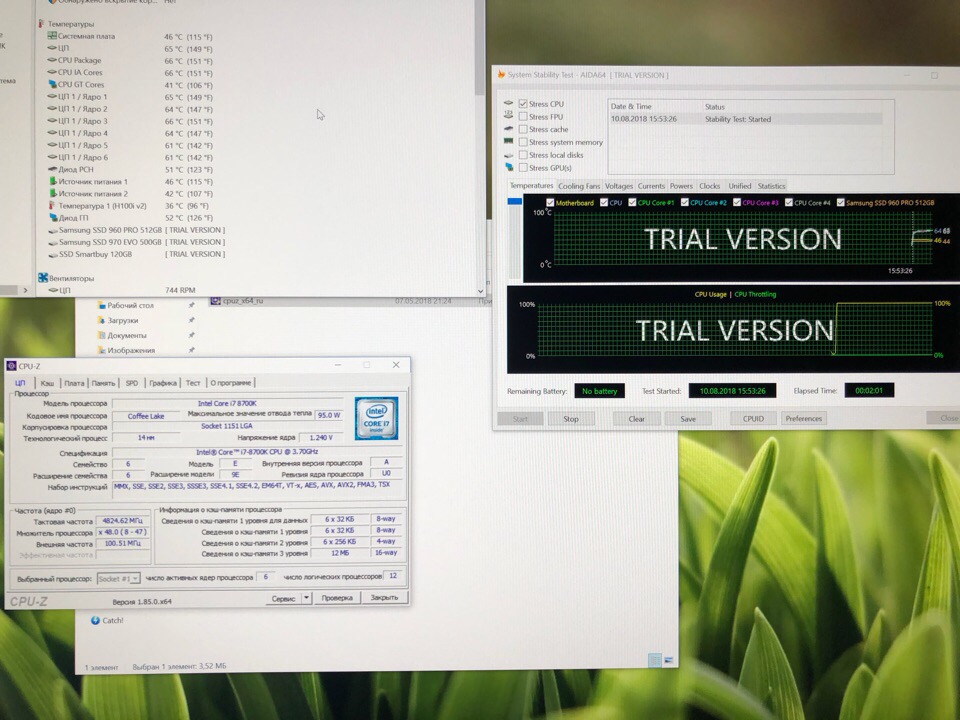Viewport: 960px width, 720px height.
Task: Click the Температура 1 (H100i v2) icon
Action: (x=53, y=206)
